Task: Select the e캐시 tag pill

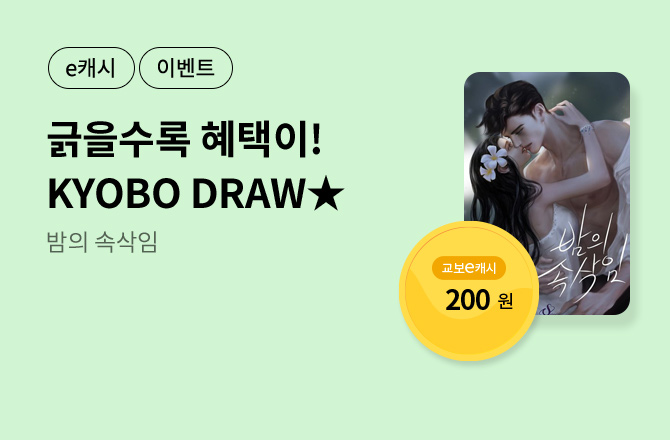Action: (x=91, y=68)
